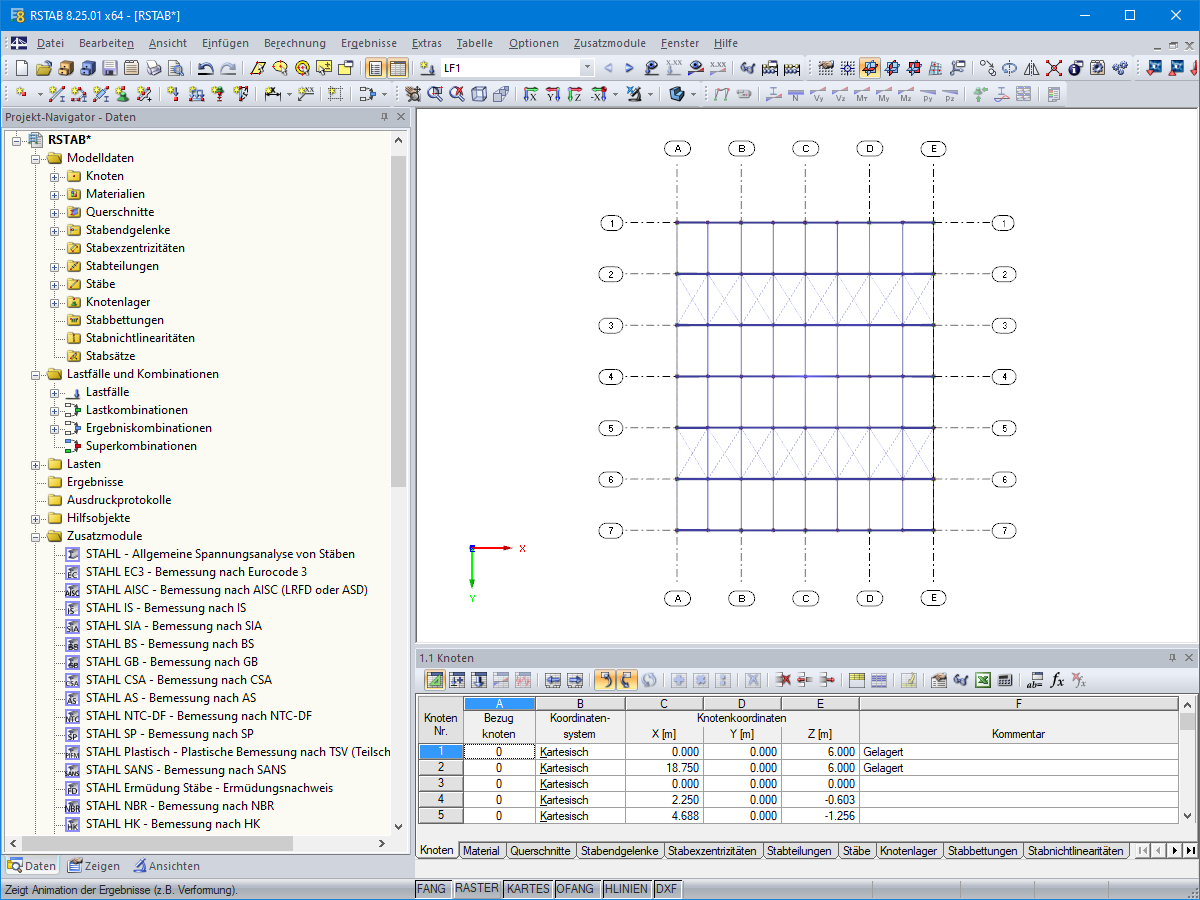The height and width of the screenshot is (900, 1200).
Task: Click the normal force N result icon
Action: (795, 94)
